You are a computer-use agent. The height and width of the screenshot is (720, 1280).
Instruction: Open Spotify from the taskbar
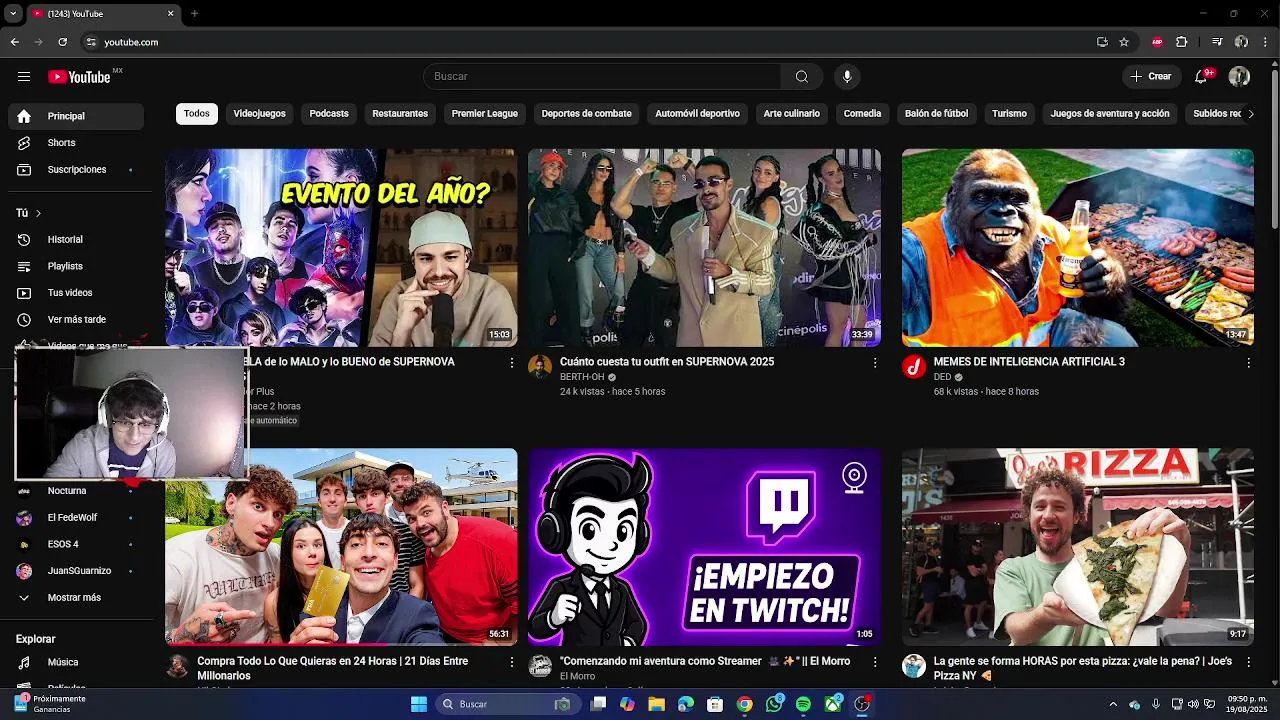[803, 704]
